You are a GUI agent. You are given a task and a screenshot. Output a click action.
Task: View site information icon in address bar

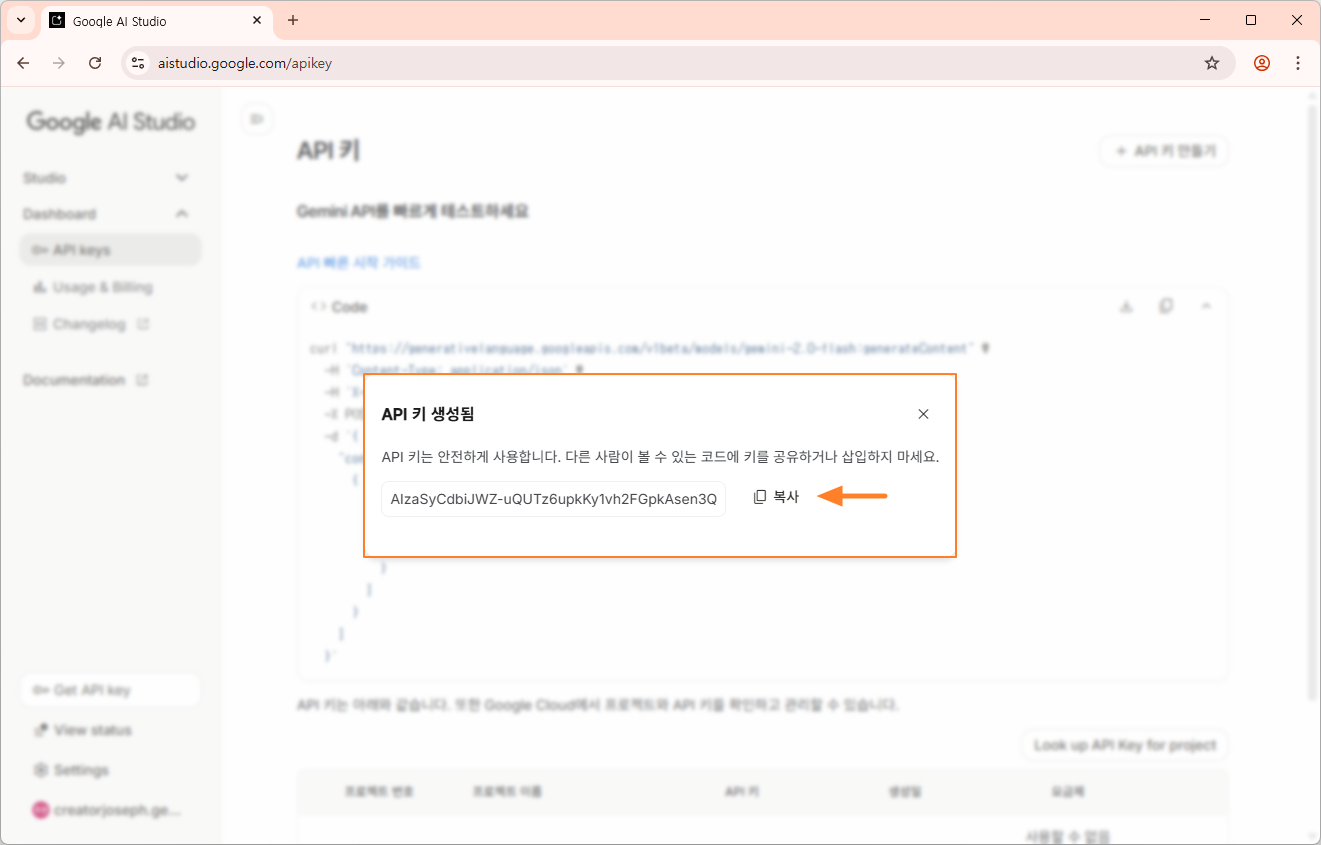139,63
